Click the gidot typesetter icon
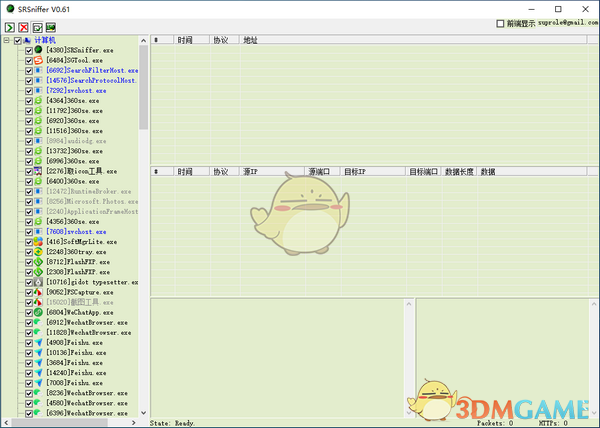 pyautogui.click(x=38, y=282)
